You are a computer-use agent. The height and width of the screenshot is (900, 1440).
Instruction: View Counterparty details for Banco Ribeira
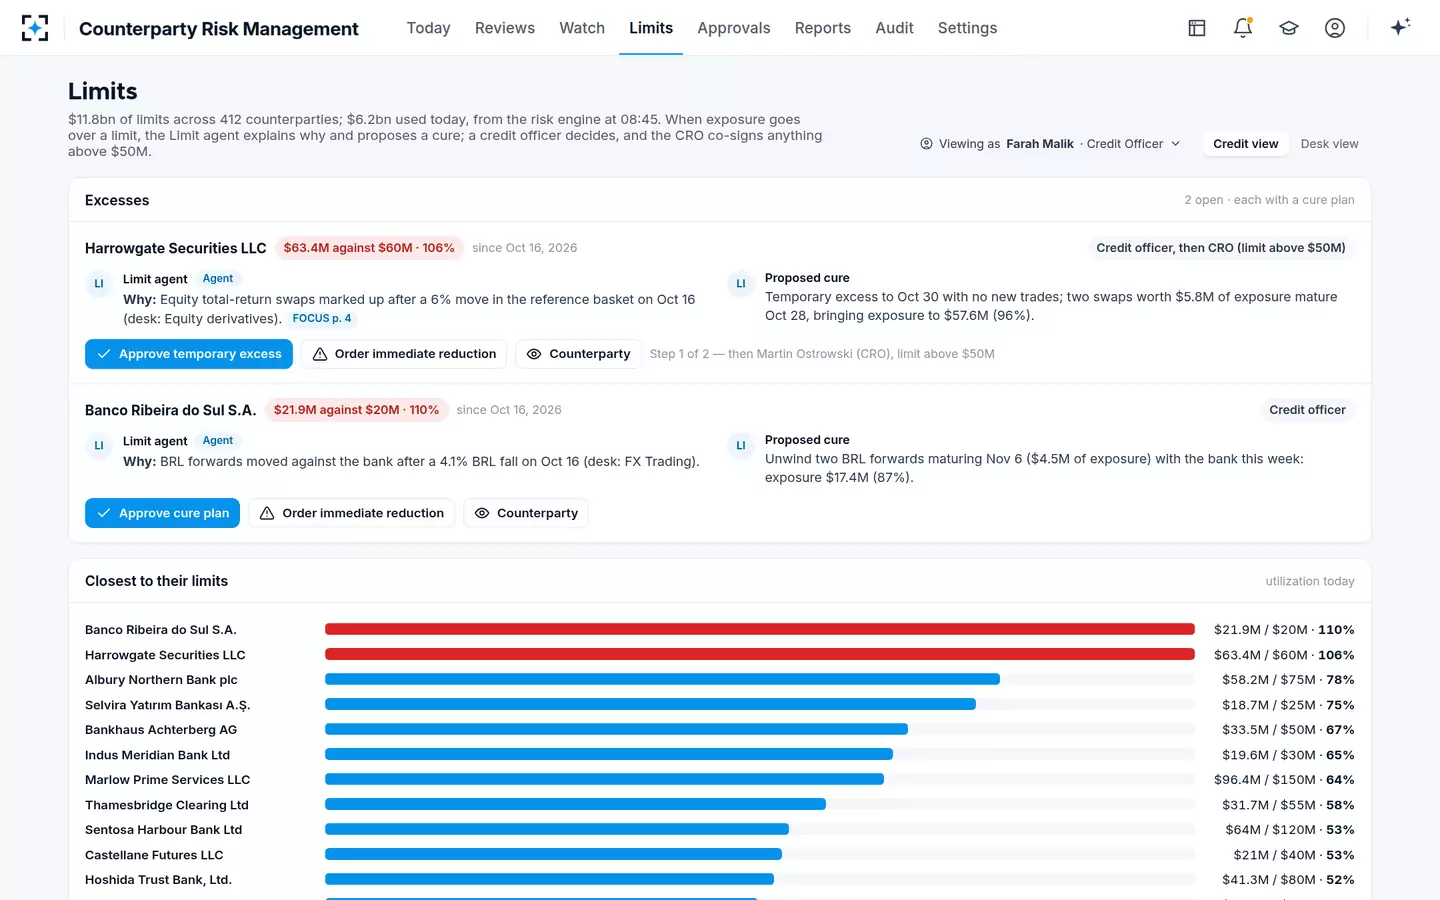click(526, 513)
